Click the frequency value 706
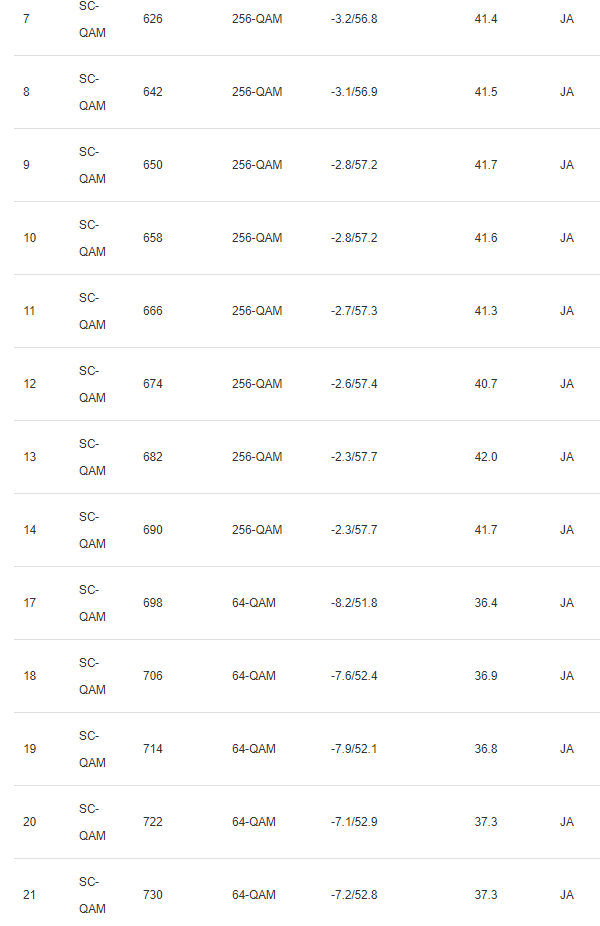Image resolution: width=600 pixels, height=926 pixels. pos(153,676)
